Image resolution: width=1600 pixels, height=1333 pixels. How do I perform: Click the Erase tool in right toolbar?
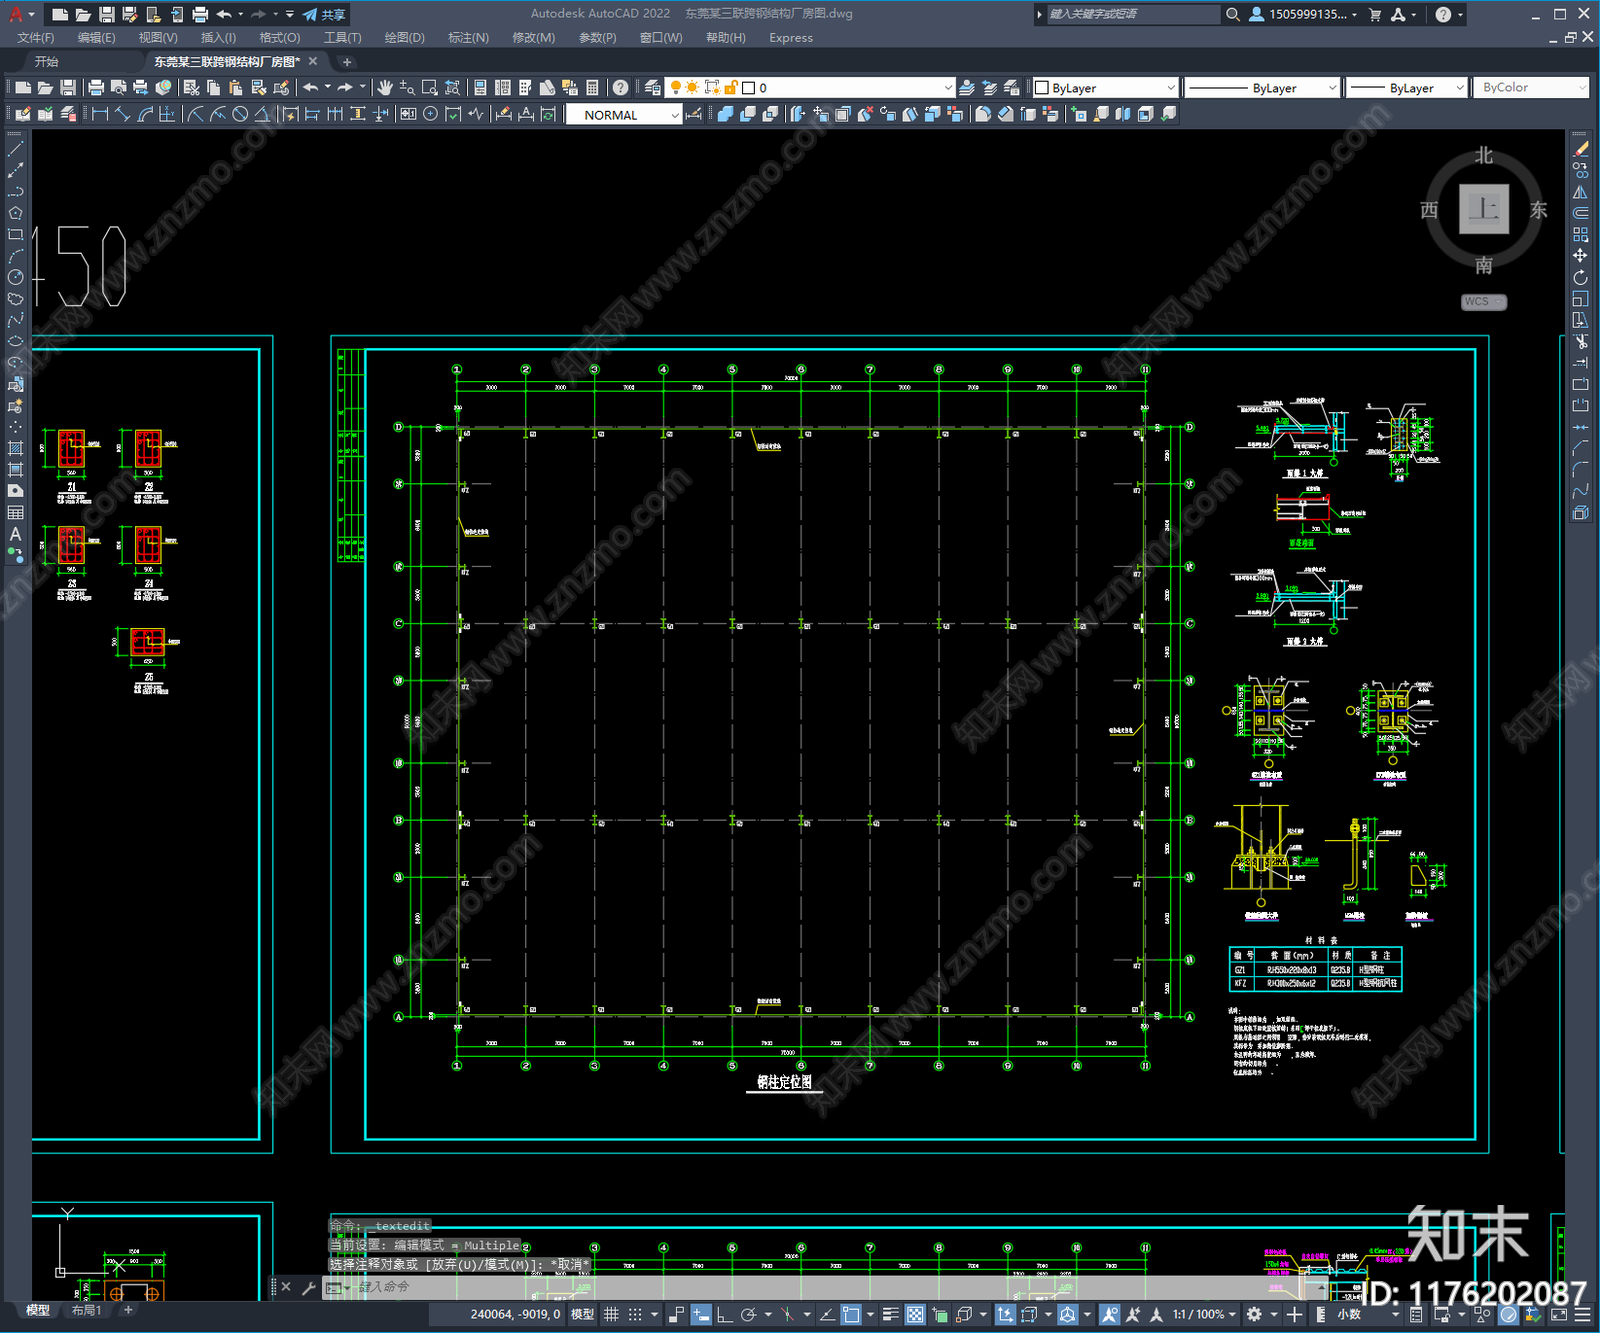1580,148
